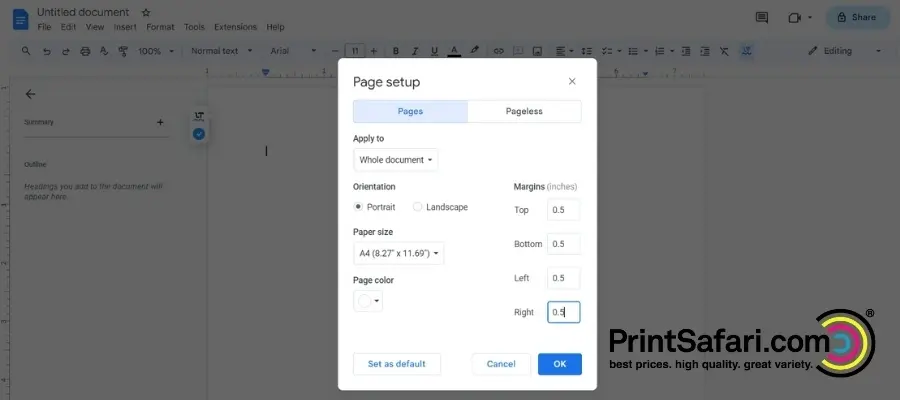The width and height of the screenshot is (900, 400).
Task: Click the Undo icon in toolbar
Action: click(x=46, y=51)
